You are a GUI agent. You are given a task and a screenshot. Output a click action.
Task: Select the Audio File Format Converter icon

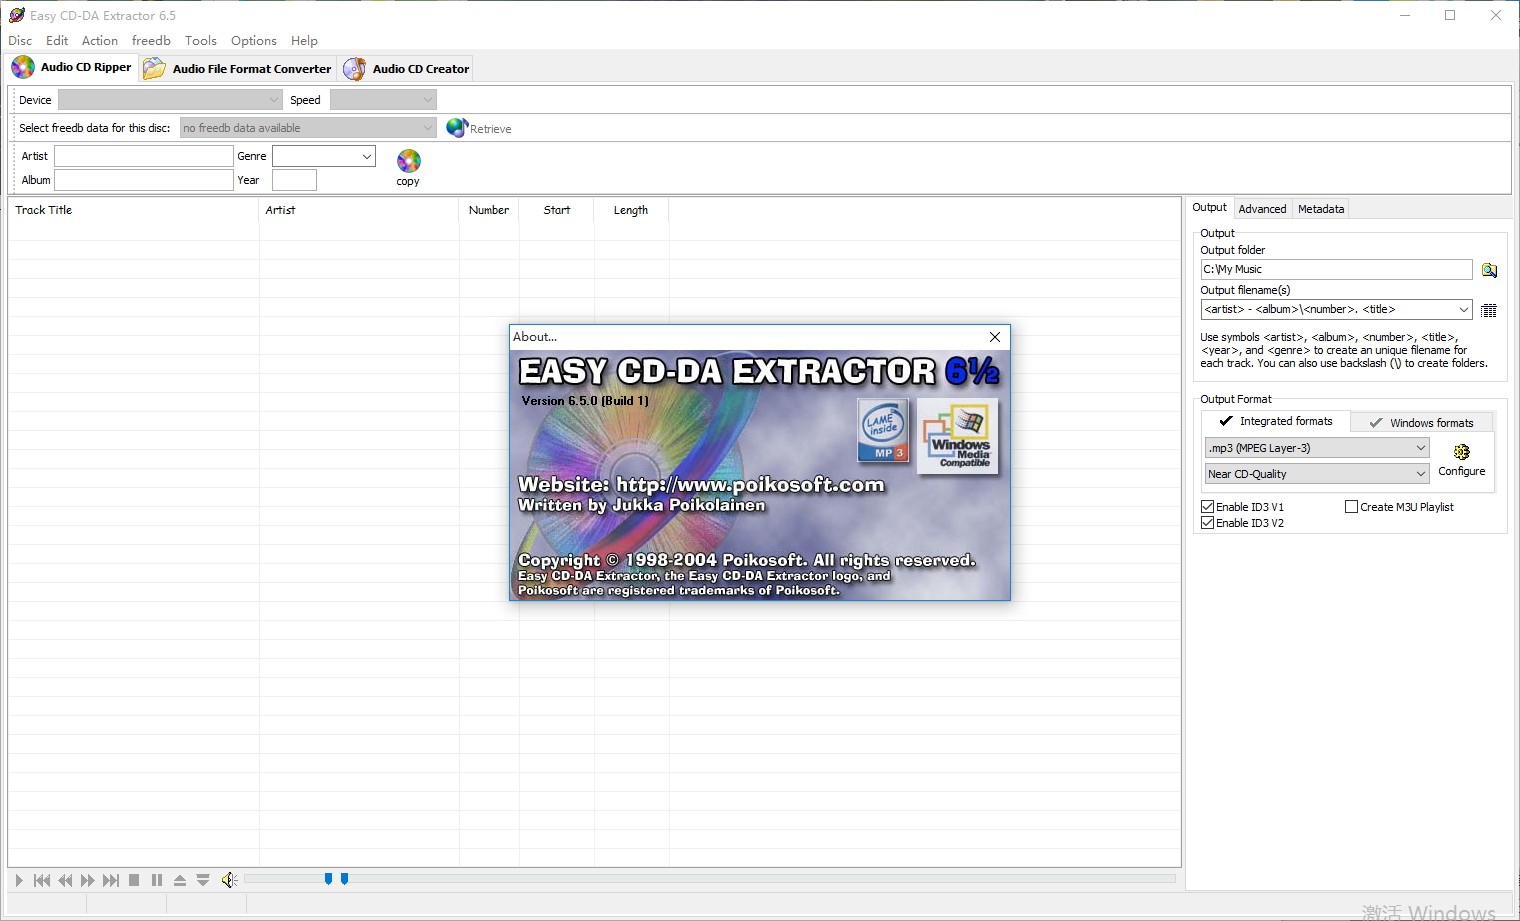point(152,68)
